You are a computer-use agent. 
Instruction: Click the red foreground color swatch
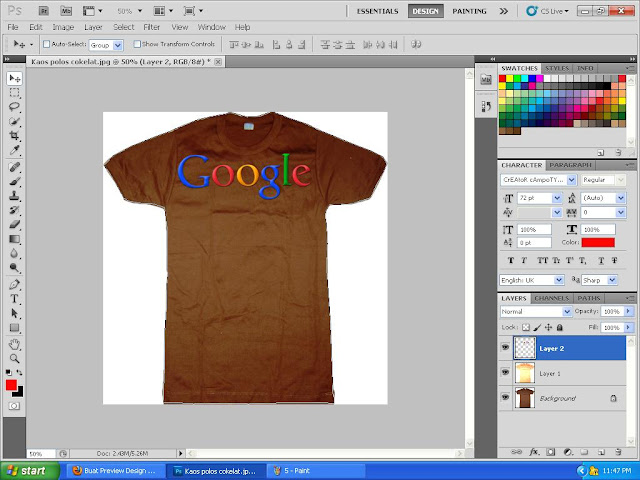coord(11,384)
